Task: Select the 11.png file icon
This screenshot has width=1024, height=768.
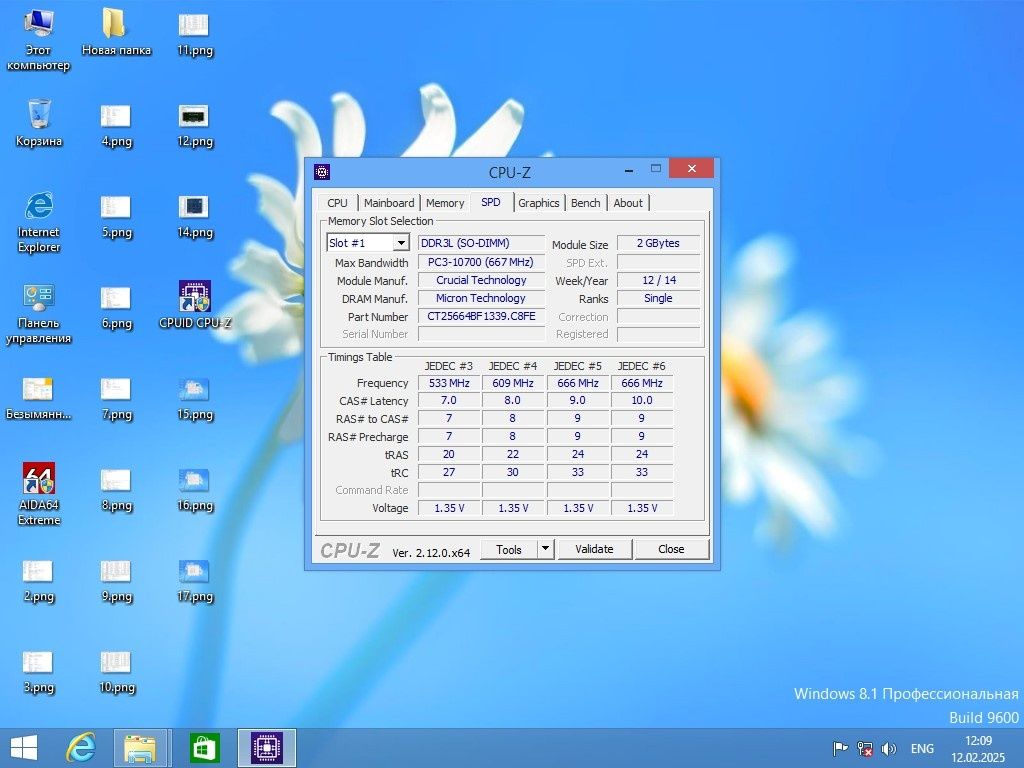Action: coord(195,33)
